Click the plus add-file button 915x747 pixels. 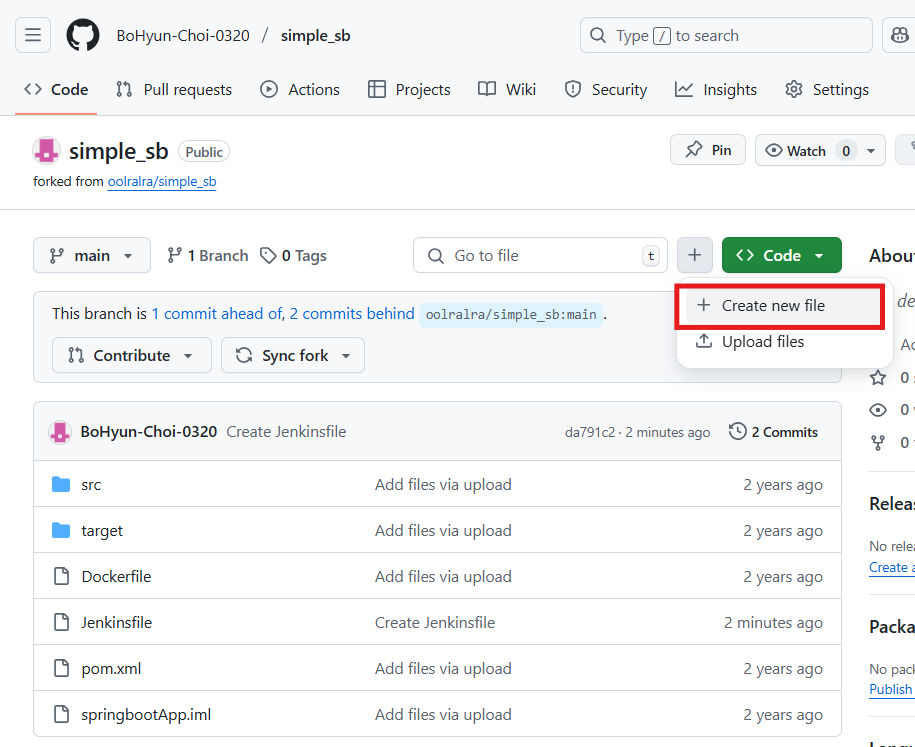click(x=694, y=255)
